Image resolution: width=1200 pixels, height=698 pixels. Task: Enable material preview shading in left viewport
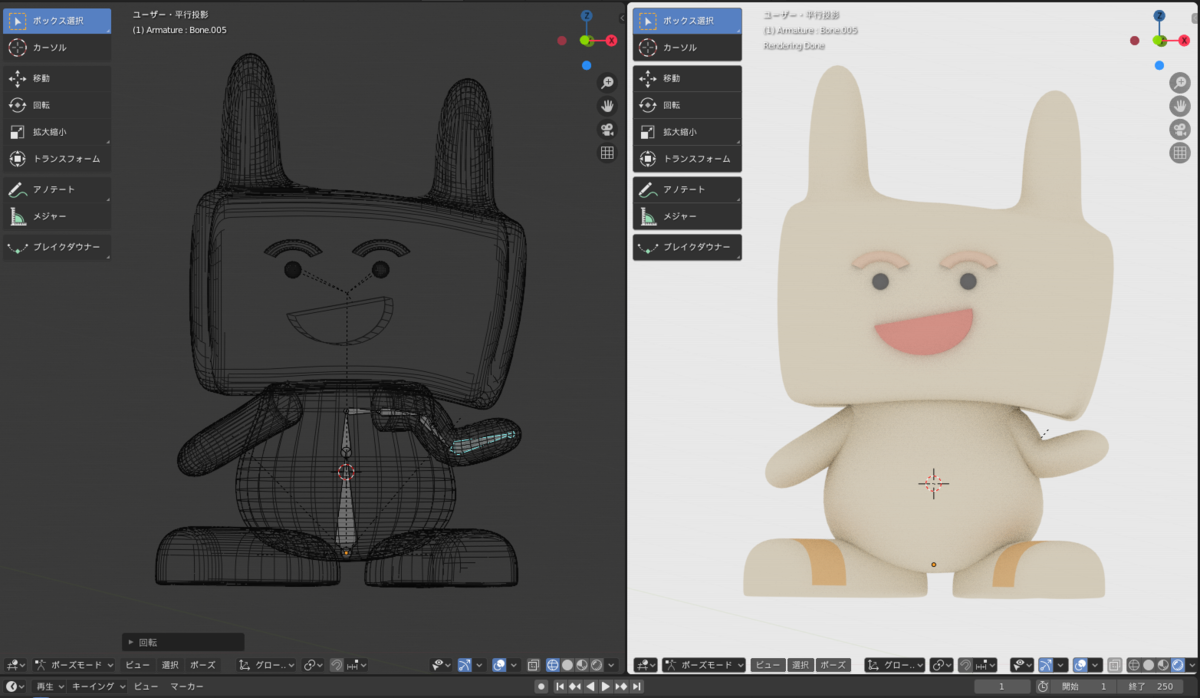point(581,665)
